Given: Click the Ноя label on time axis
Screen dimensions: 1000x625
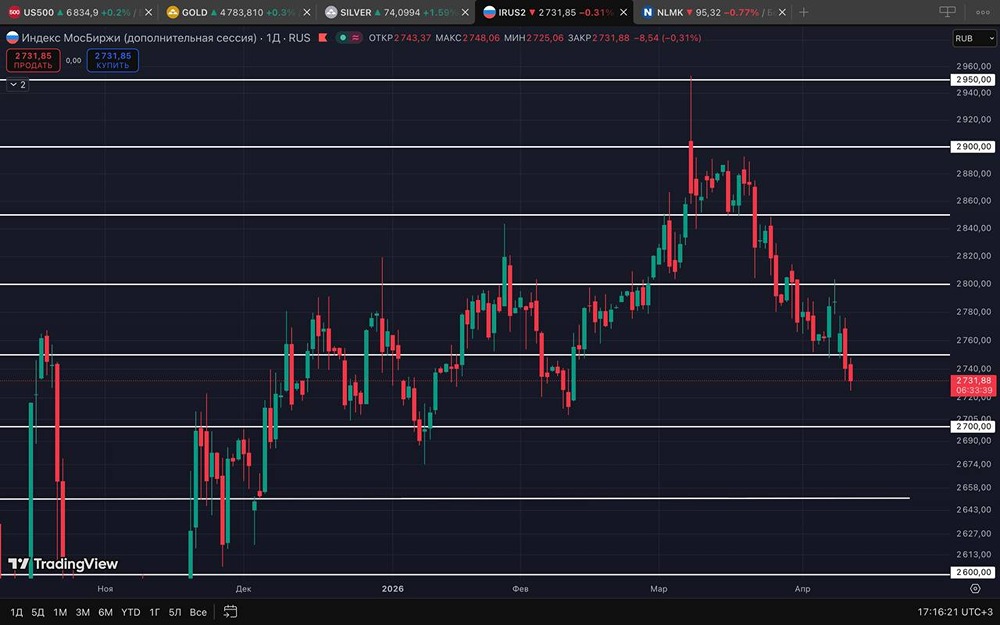Looking at the screenshot, I should pos(105,589).
